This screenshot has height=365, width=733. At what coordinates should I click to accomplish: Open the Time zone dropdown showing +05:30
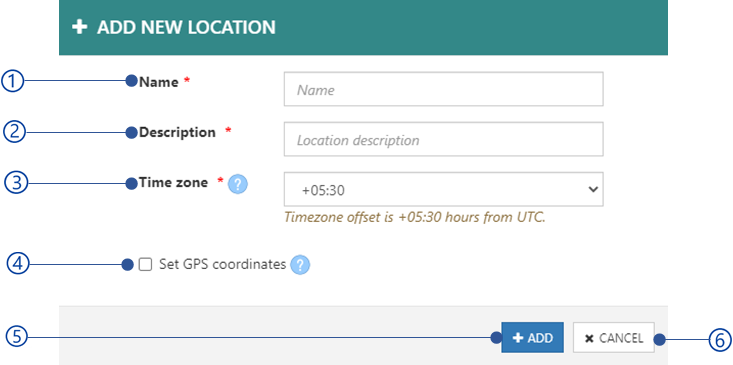[x=443, y=189]
